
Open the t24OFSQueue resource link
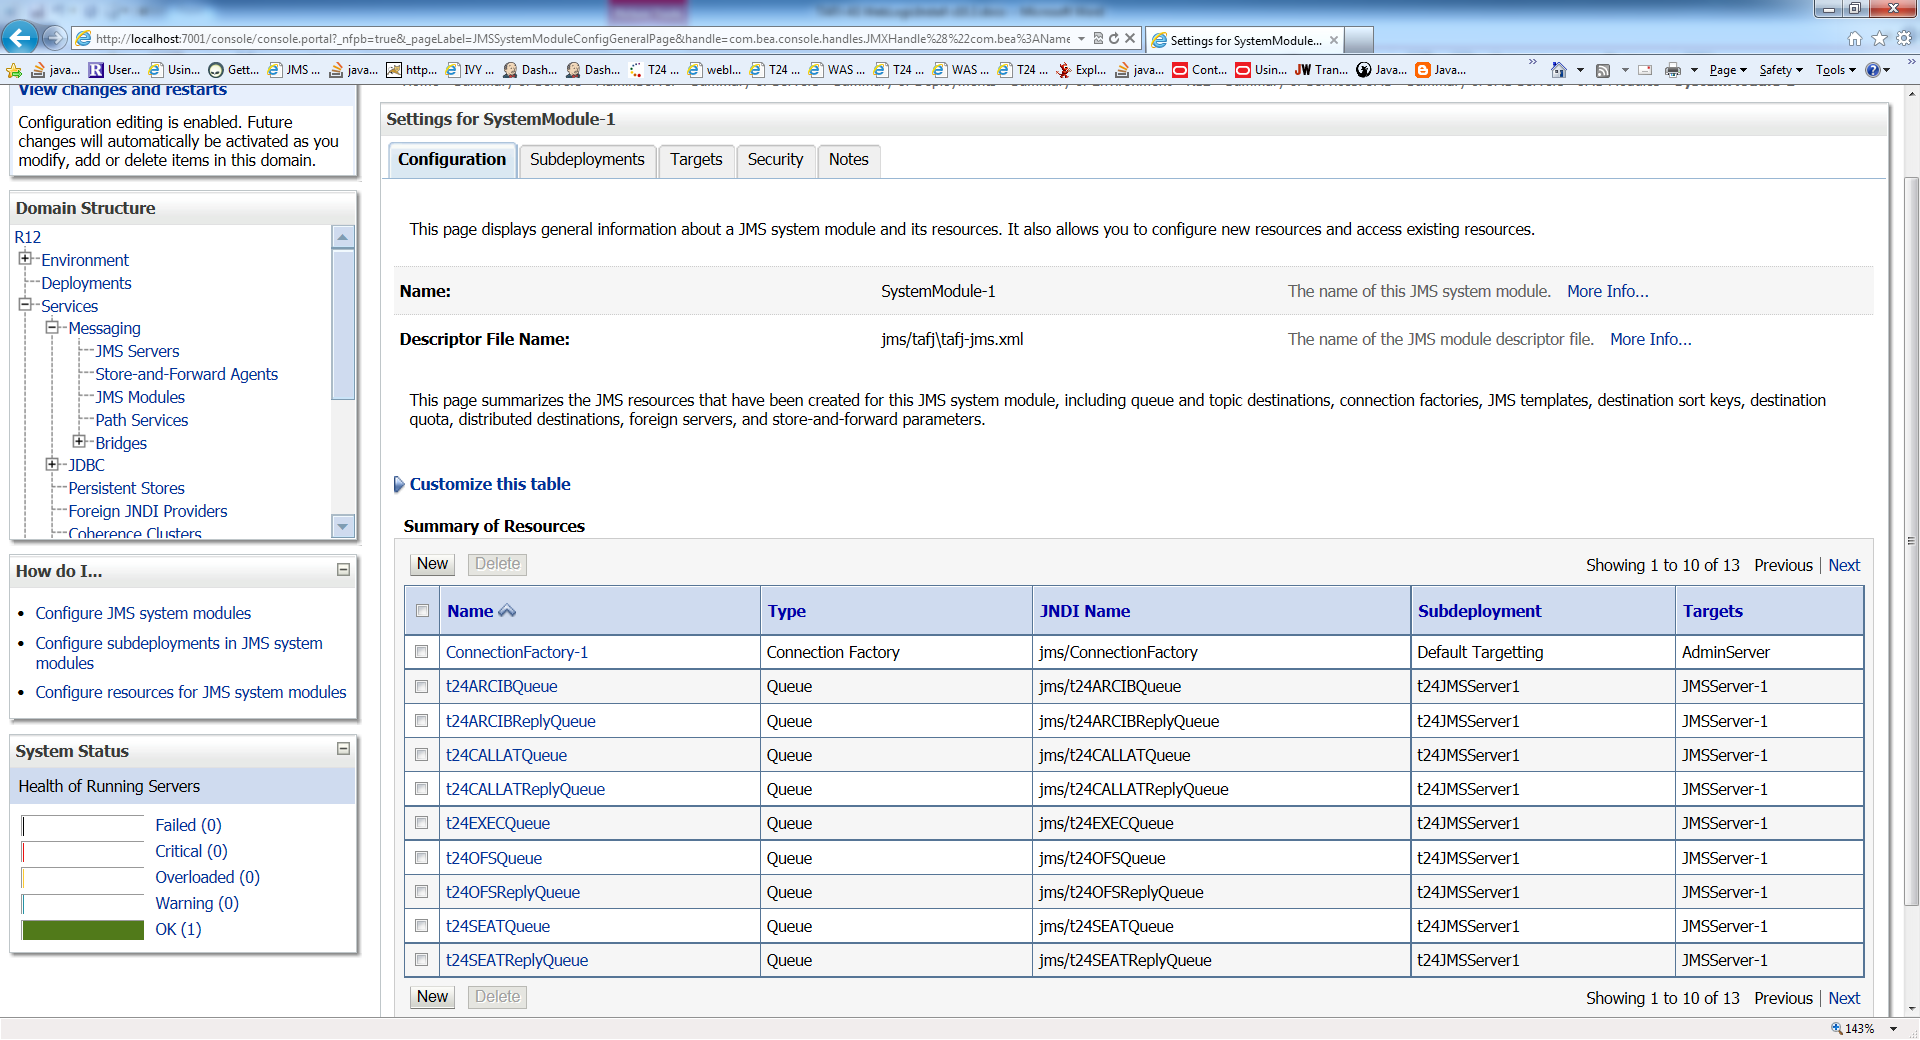tap(494, 858)
